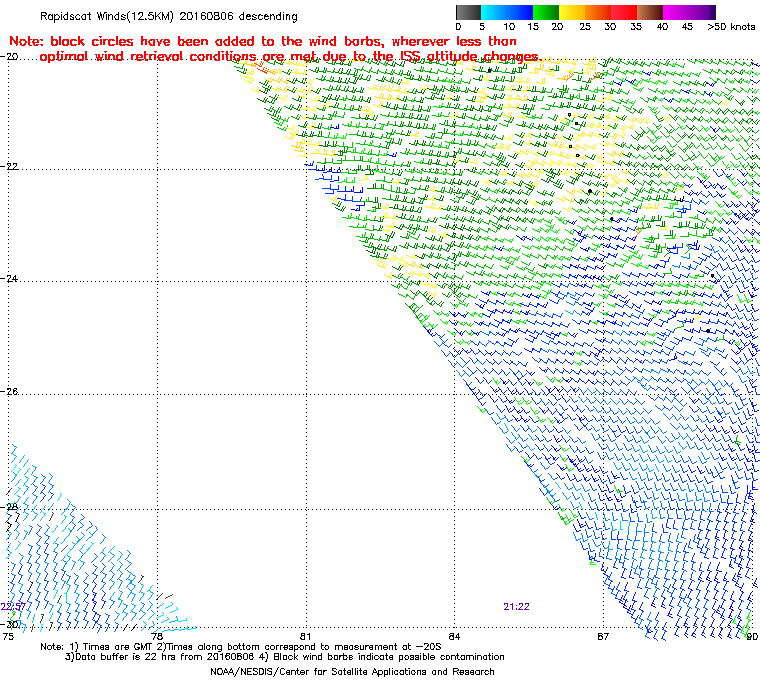This screenshot has width=760, height=688.
Task: Click the '-24' latitude axis label
Action: (x=9, y=279)
